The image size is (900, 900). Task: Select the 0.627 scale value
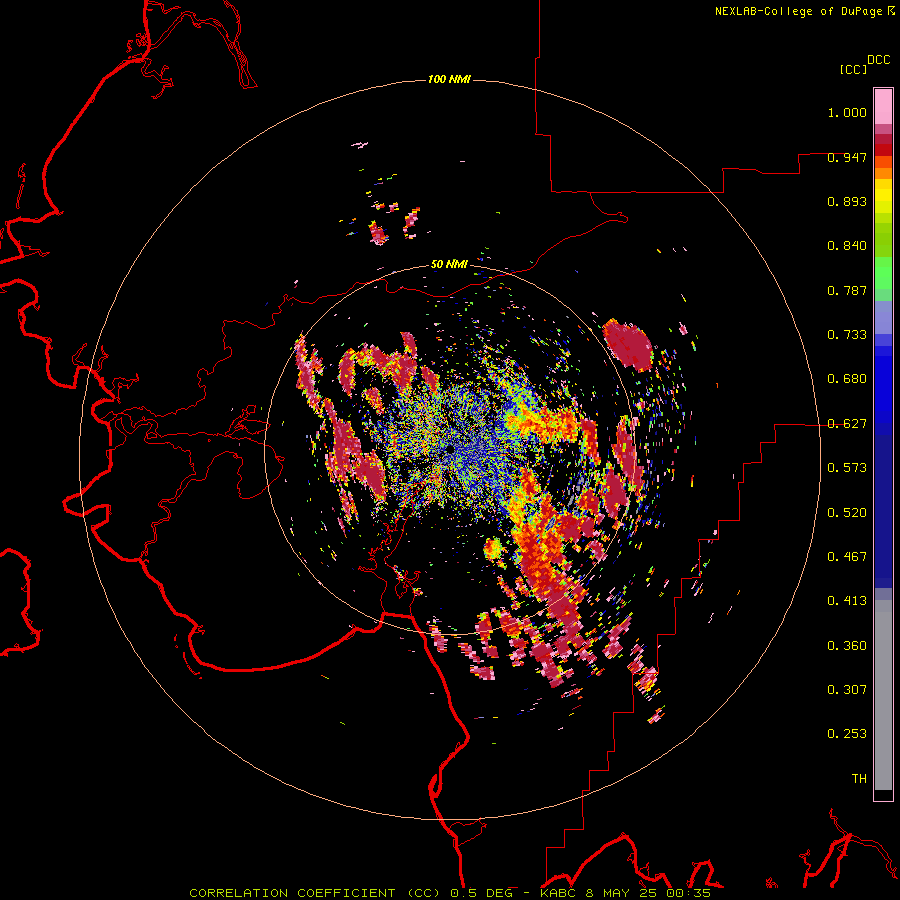(847, 424)
